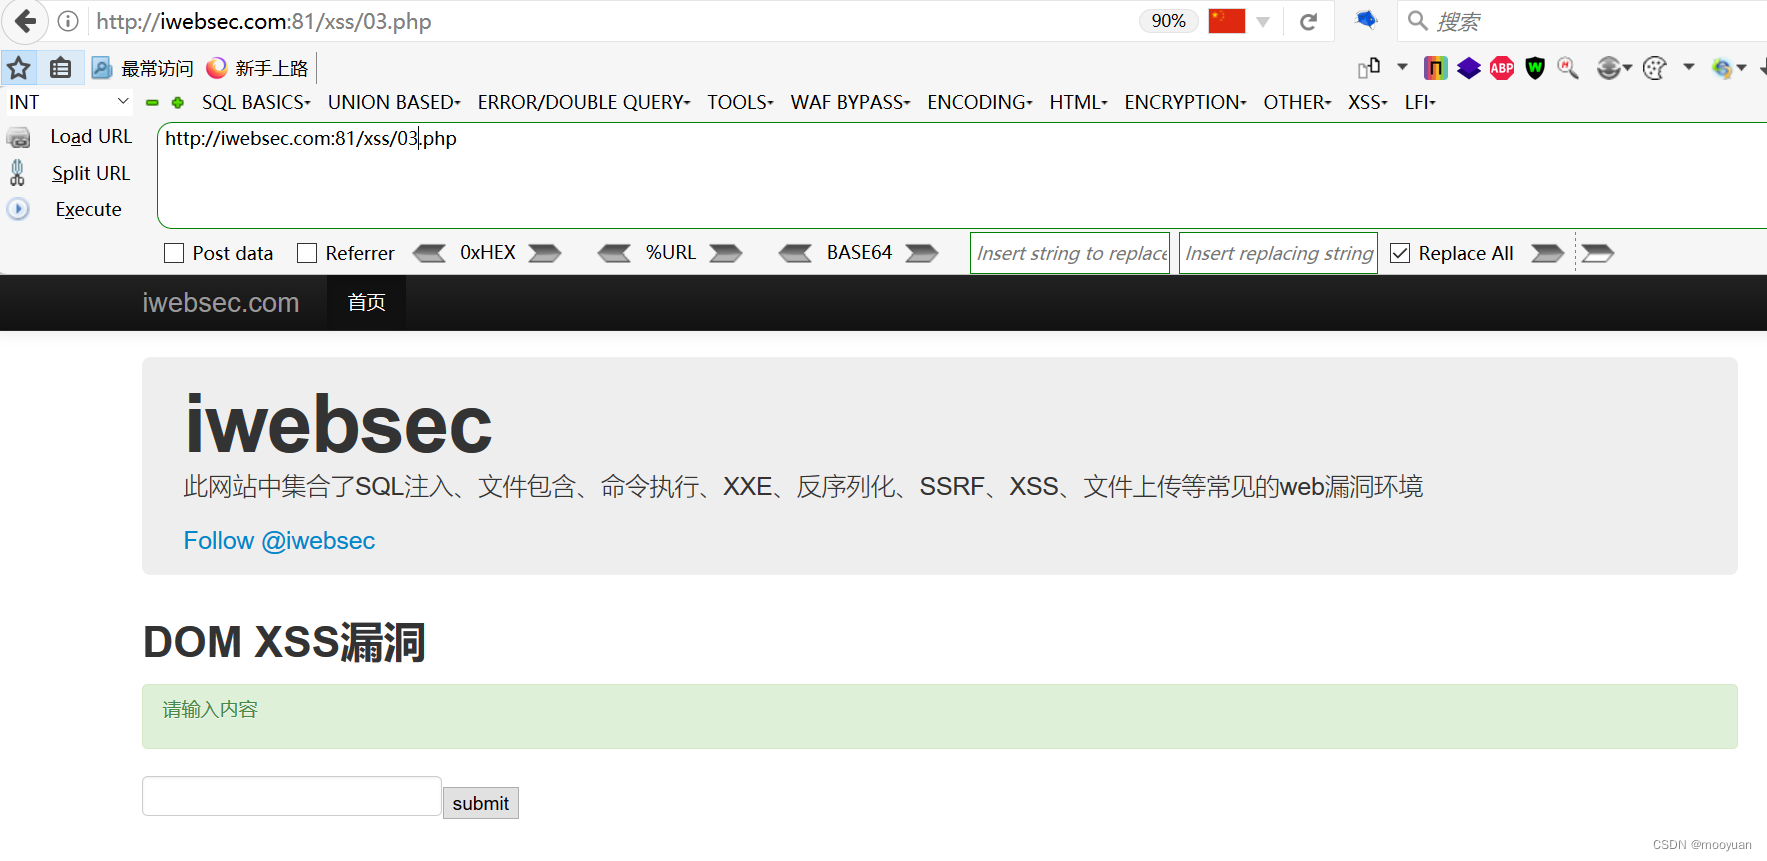Expand the TOOLS menu
Screen dimensions: 1767x861
click(740, 102)
